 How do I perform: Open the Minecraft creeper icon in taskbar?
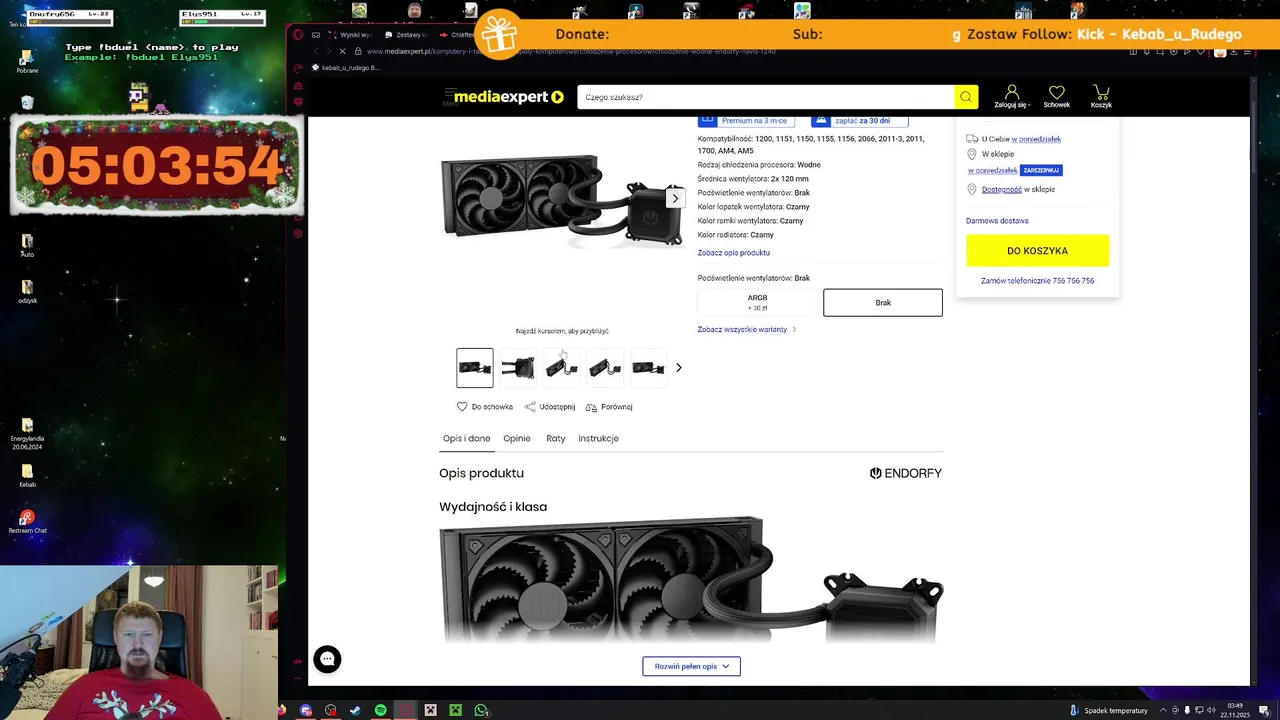point(455,710)
